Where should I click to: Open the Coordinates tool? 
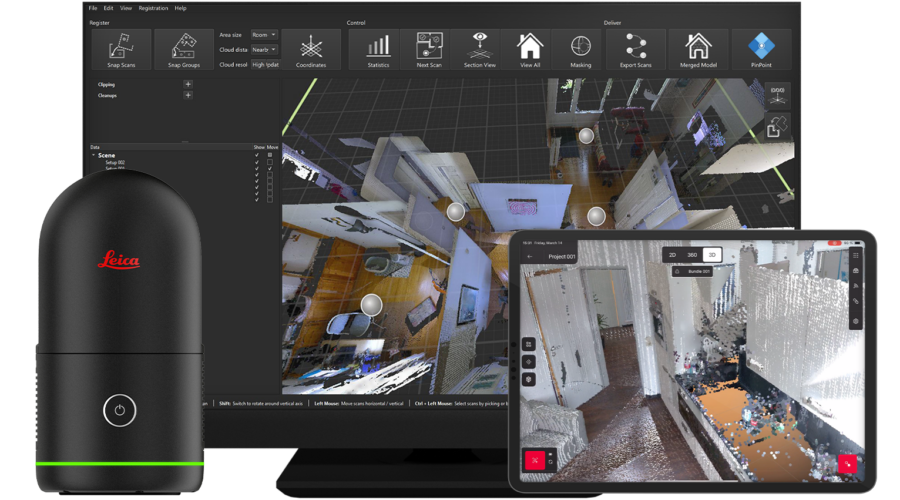click(x=311, y=49)
